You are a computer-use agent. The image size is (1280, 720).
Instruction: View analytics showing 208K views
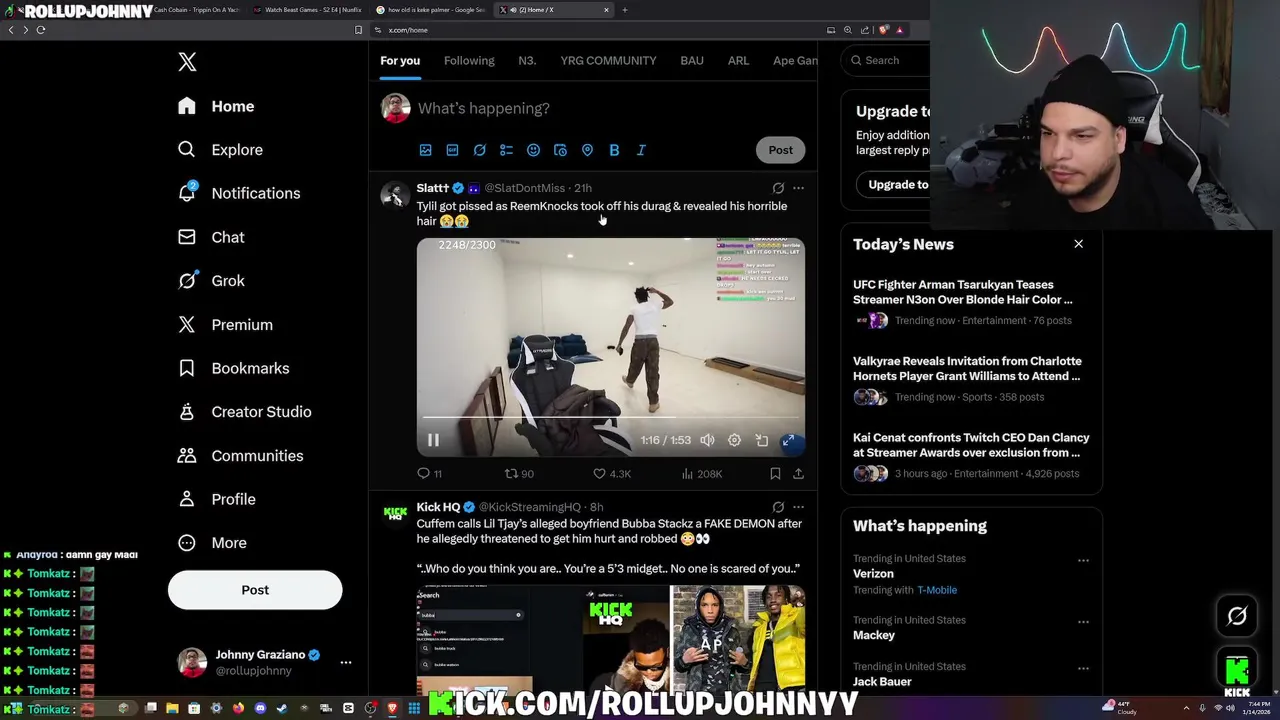pos(701,473)
